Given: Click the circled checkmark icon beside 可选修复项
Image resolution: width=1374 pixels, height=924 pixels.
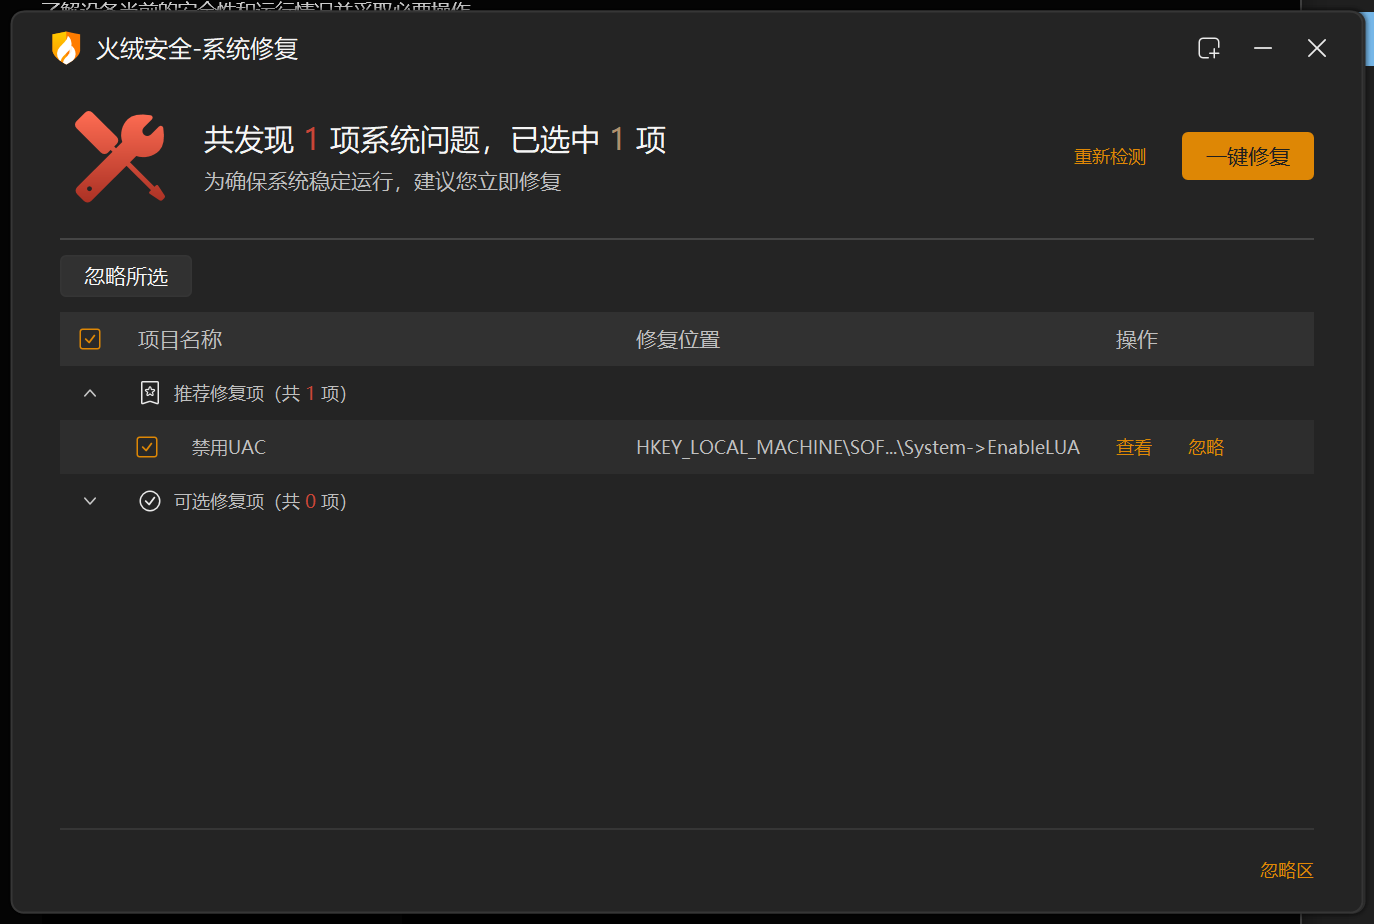Looking at the screenshot, I should tap(149, 500).
